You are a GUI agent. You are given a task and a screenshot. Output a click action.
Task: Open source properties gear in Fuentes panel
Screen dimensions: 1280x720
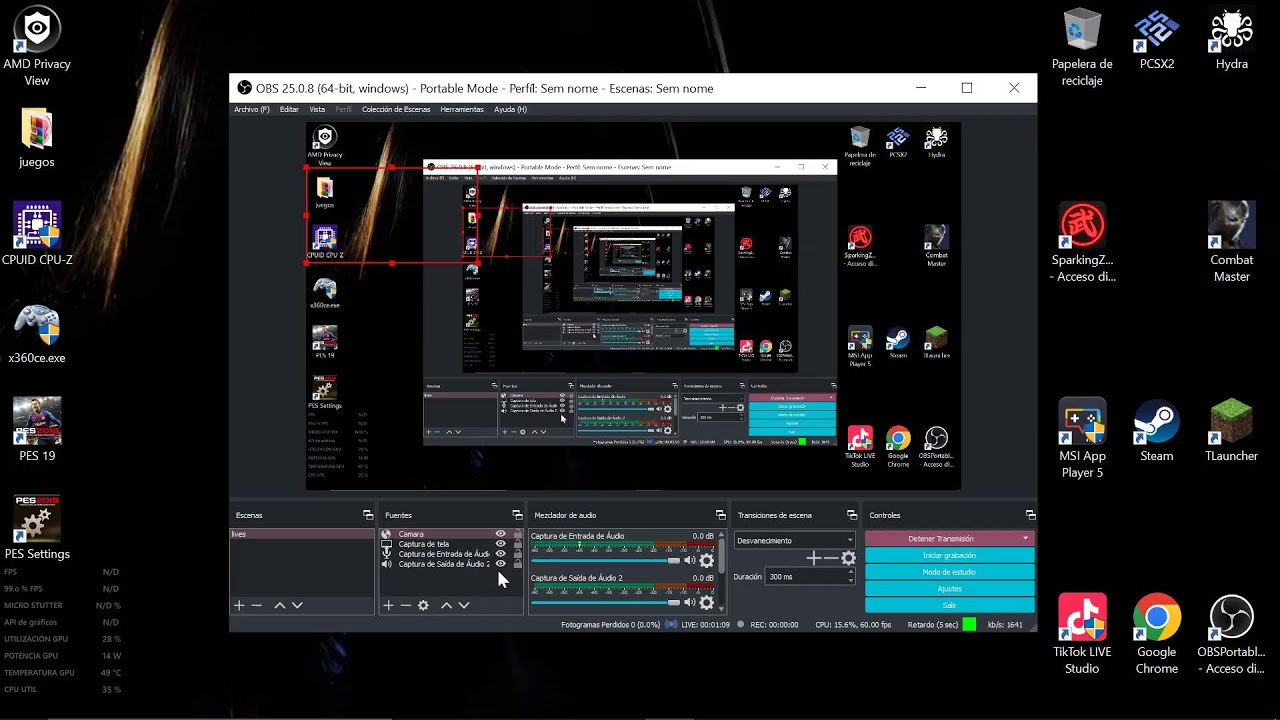coord(423,605)
